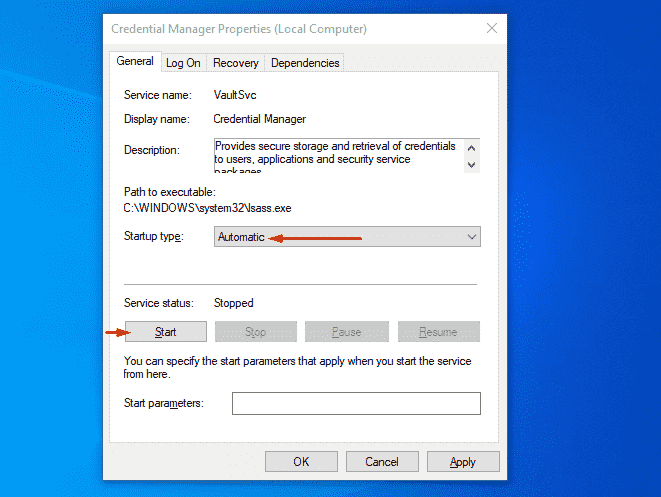Click the disabled Stop button
Viewport: 661px width, 497px height.
coord(256,332)
